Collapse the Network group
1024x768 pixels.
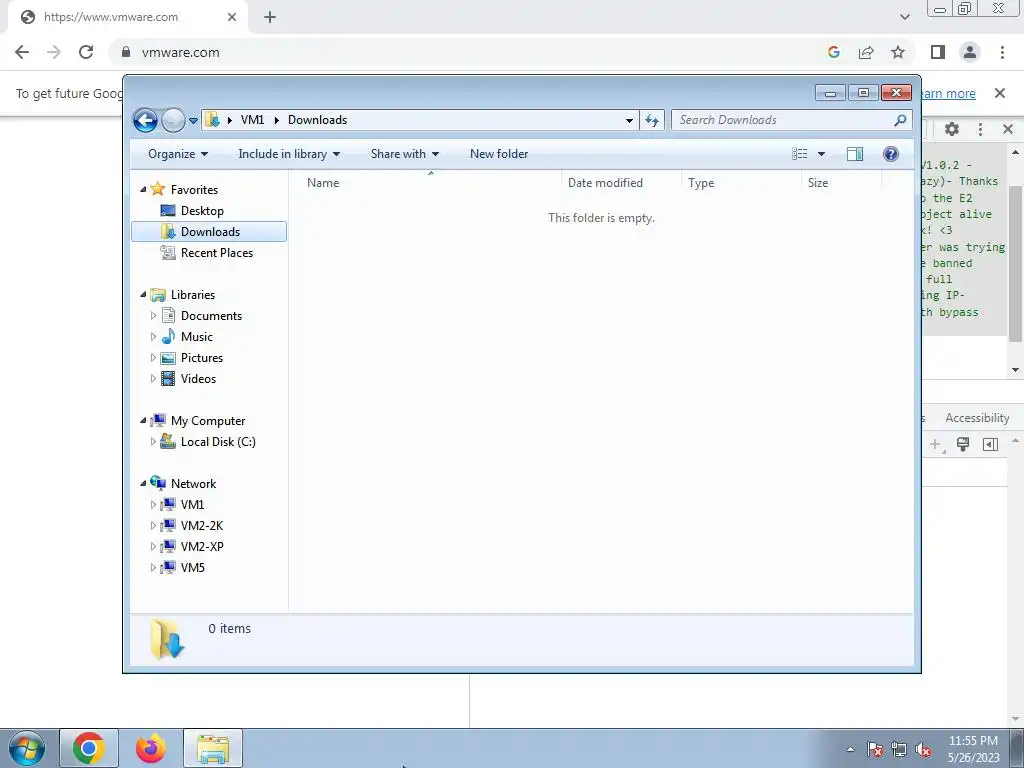pyautogui.click(x=143, y=483)
